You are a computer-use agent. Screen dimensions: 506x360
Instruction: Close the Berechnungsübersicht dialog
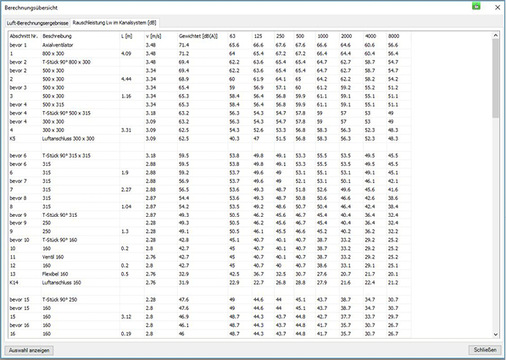(497, 7)
